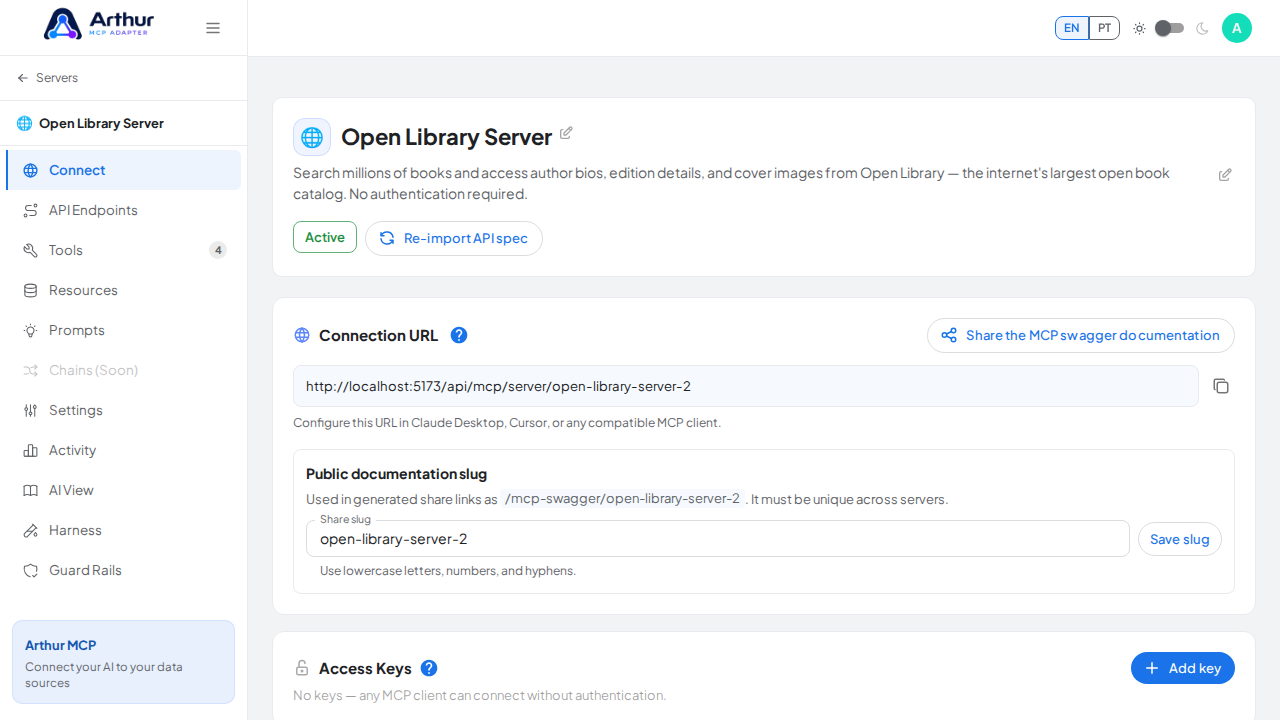Switch language to EN
The image size is (1280, 720).
click(x=1072, y=28)
